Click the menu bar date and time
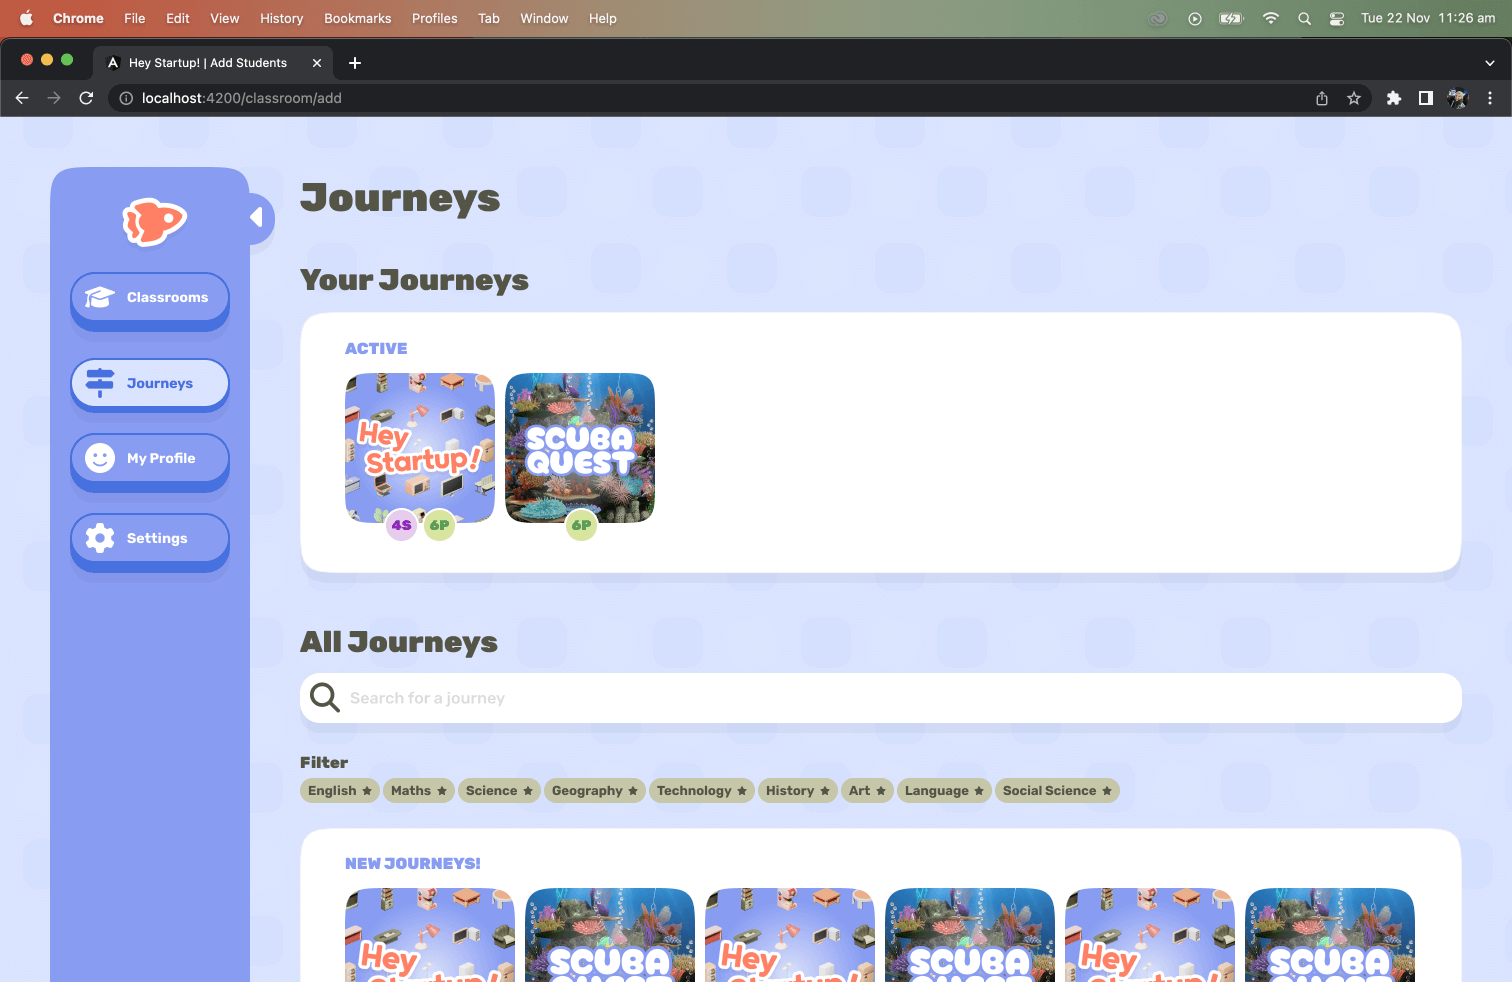 1428,18
